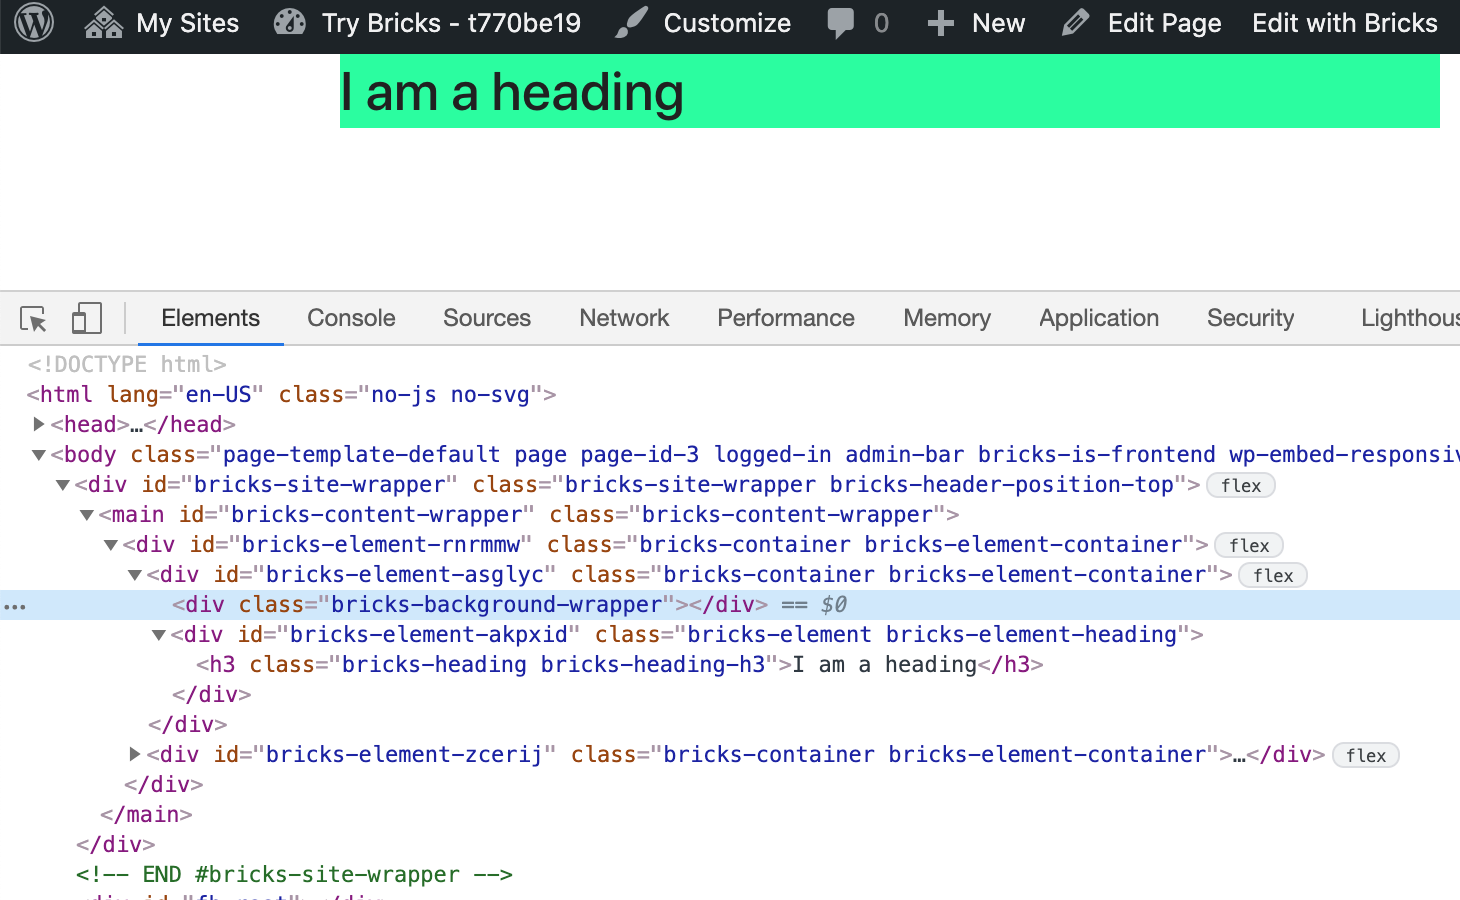Open My Sites houses icon
Screen dimensions: 1460x900
pos(104,22)
